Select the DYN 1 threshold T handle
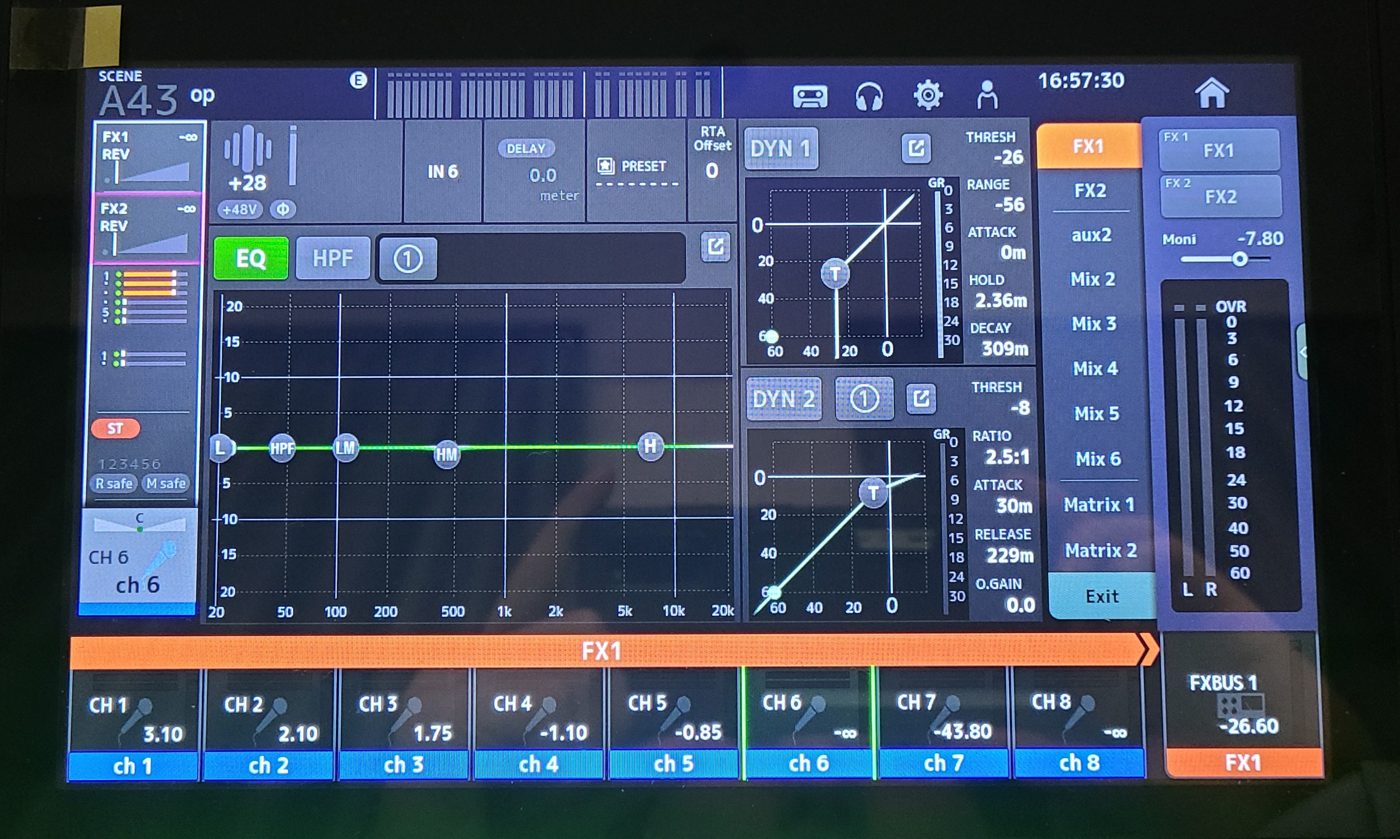Image resolution: width=1400 pixels, height=839 pixels. (x=835, y=273)
